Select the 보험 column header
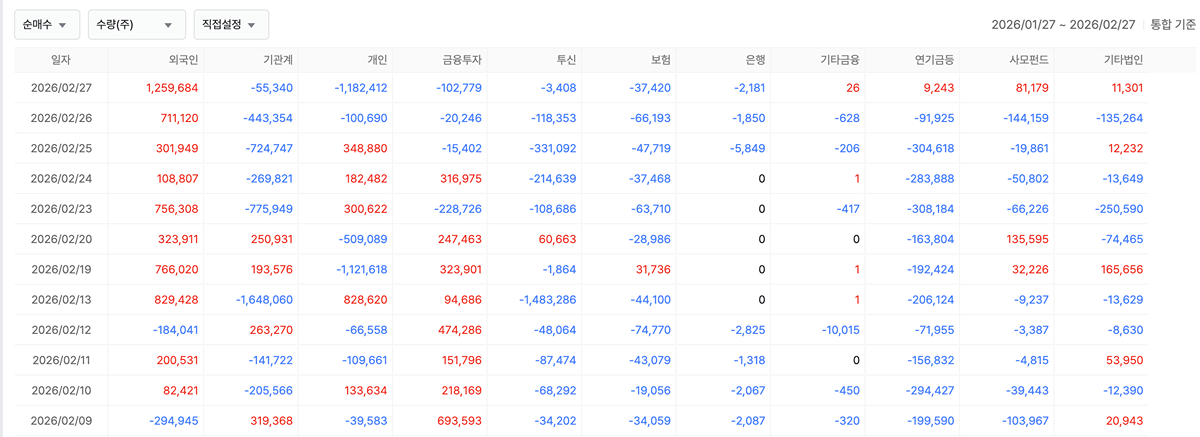The width and height of the screenshot is (1200, 437). (x=659, y=60)
